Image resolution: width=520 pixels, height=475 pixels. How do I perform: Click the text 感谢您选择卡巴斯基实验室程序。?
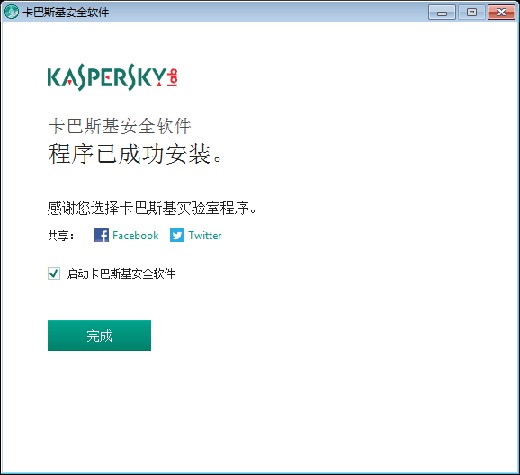[152, 208]
